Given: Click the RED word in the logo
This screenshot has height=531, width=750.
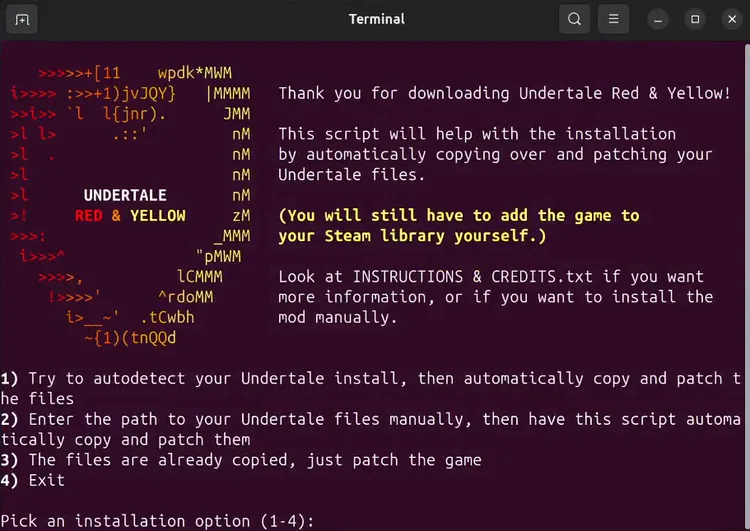Looking at the screenshot, I should (88, 216).
